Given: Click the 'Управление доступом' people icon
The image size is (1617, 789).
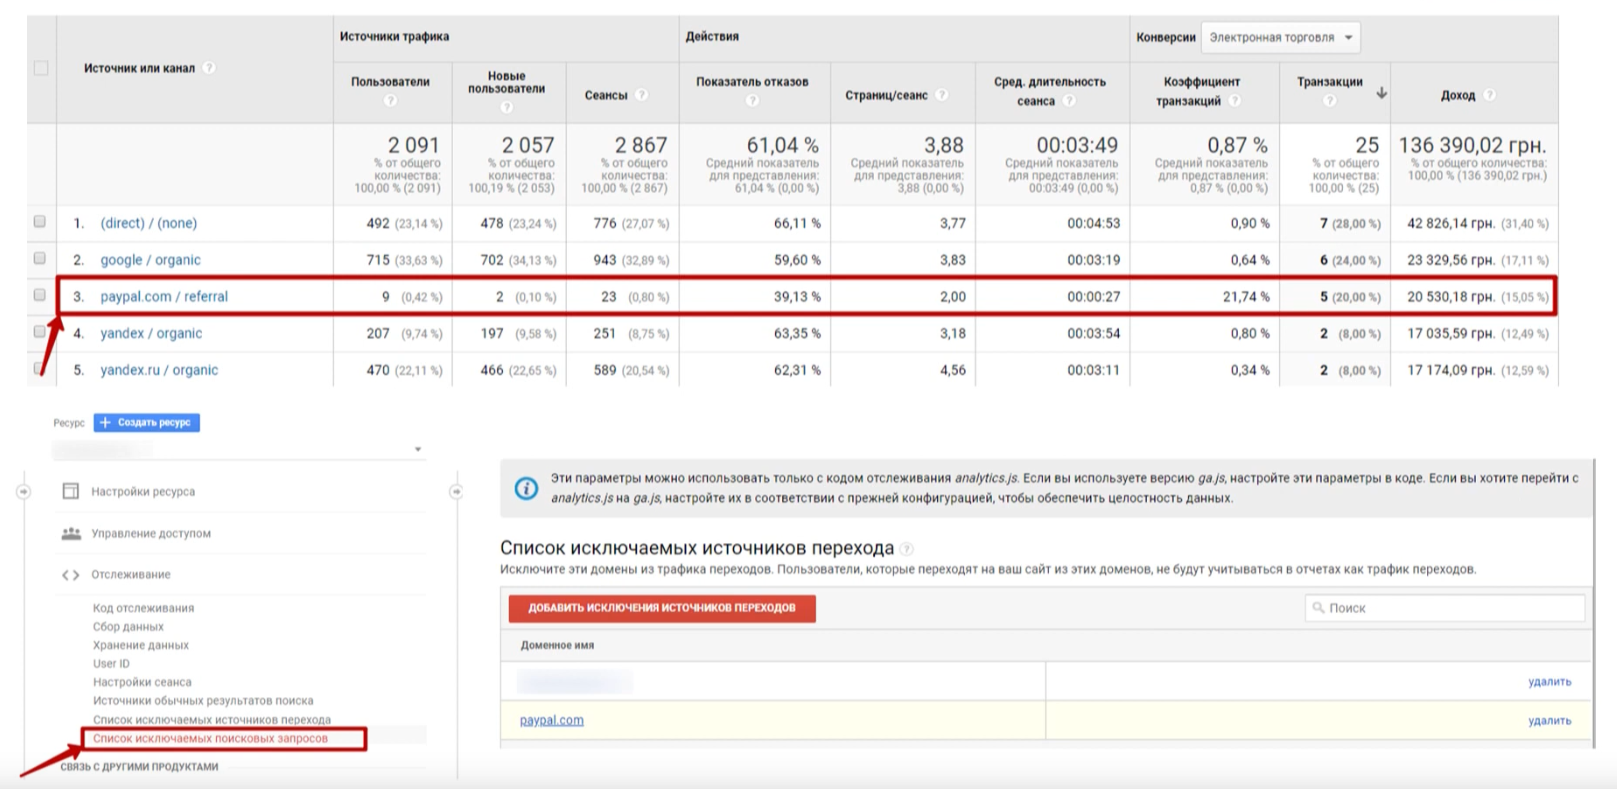Looking at the screenshot, I should (71, 533).
